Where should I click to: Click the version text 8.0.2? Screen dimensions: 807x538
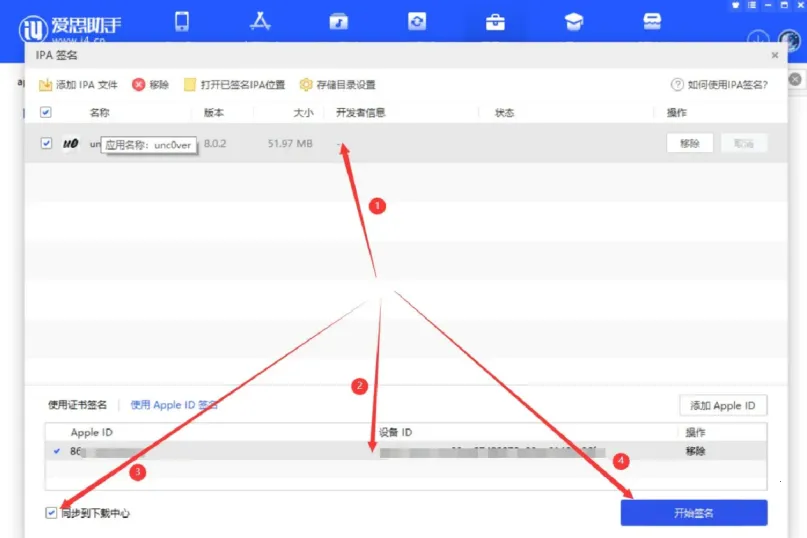[215, 143]
